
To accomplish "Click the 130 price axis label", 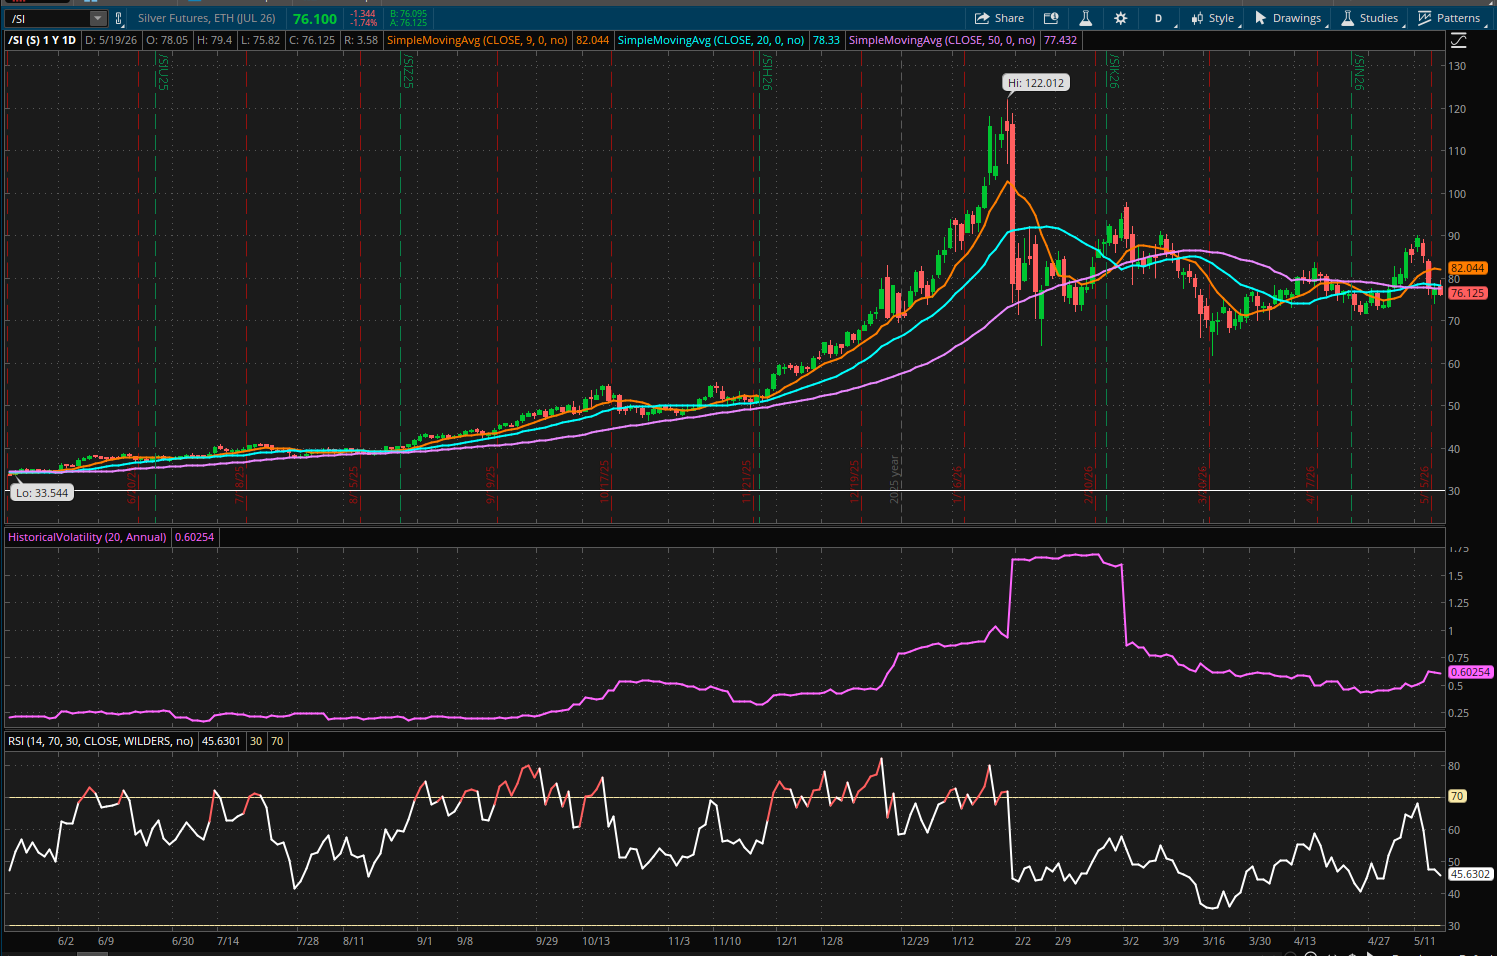I will click(x=1458, y=66).
